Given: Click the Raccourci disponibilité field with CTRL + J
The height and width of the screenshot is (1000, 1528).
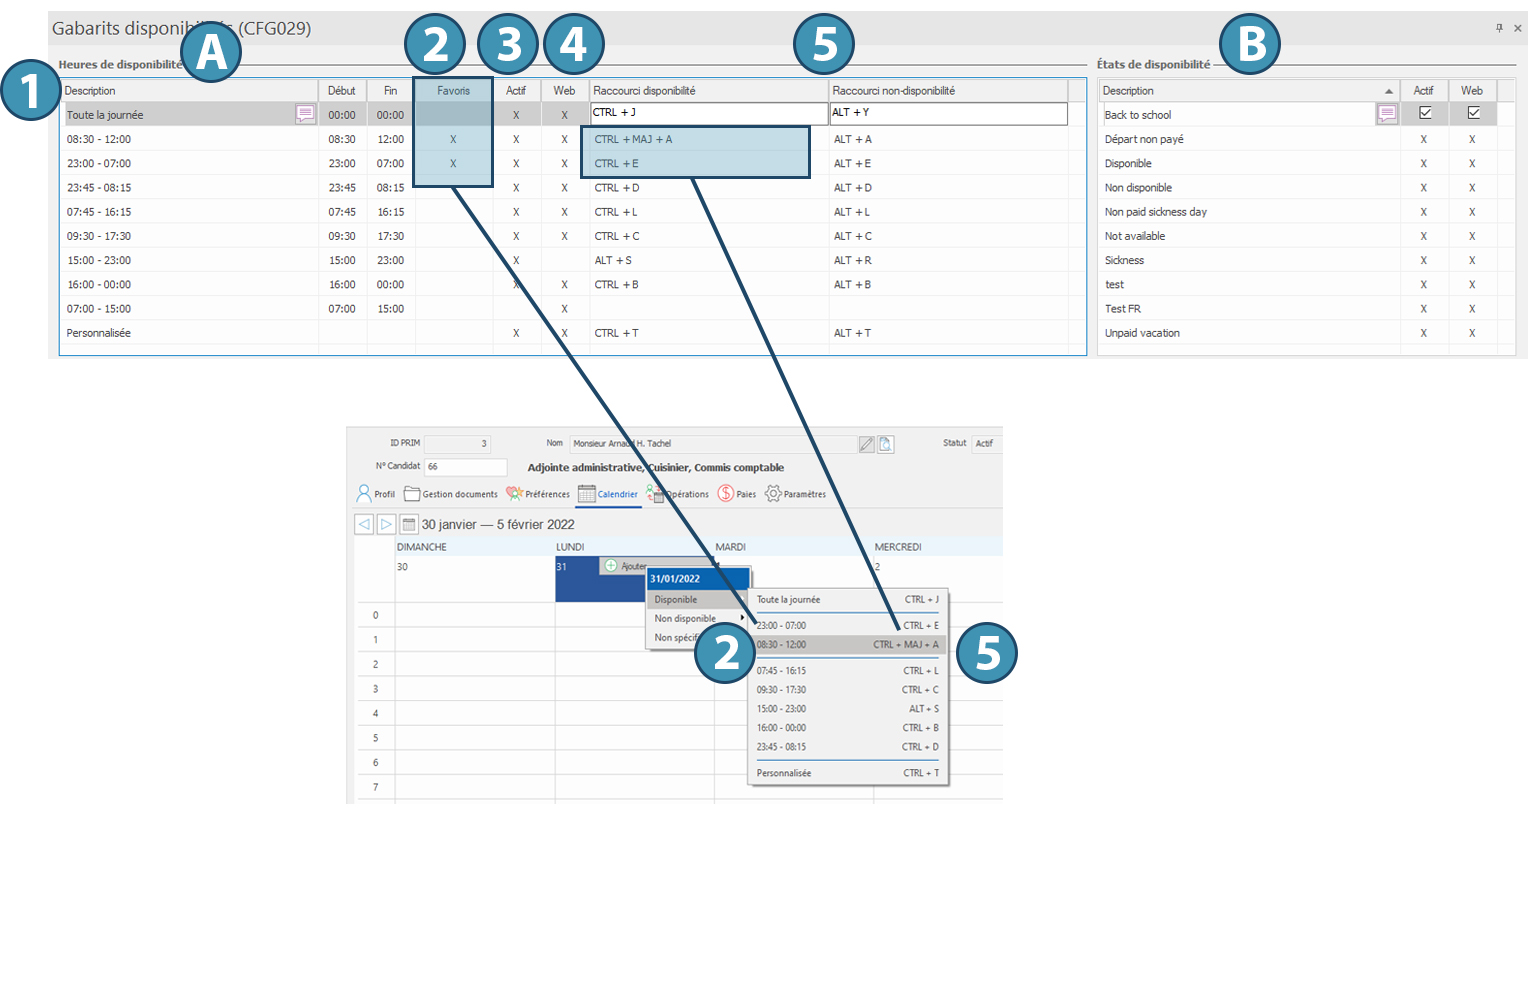Looking at the screenshot, I should click(x=708, y=113).
